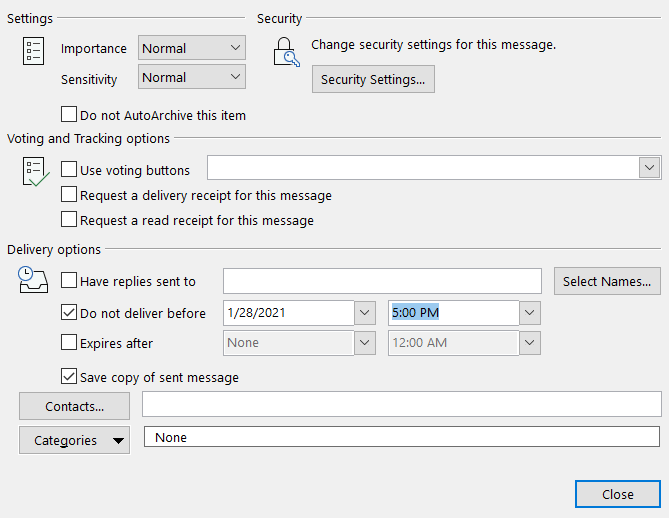
Task: Toggle Have replies sent to checkbox
Action: 69,282
